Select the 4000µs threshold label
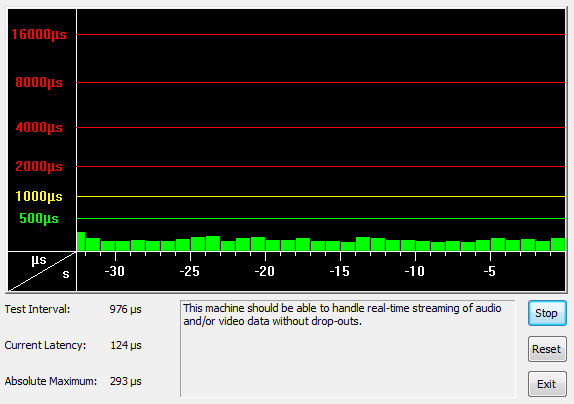The height and width of the screenshot is (404, 574). 39,128
